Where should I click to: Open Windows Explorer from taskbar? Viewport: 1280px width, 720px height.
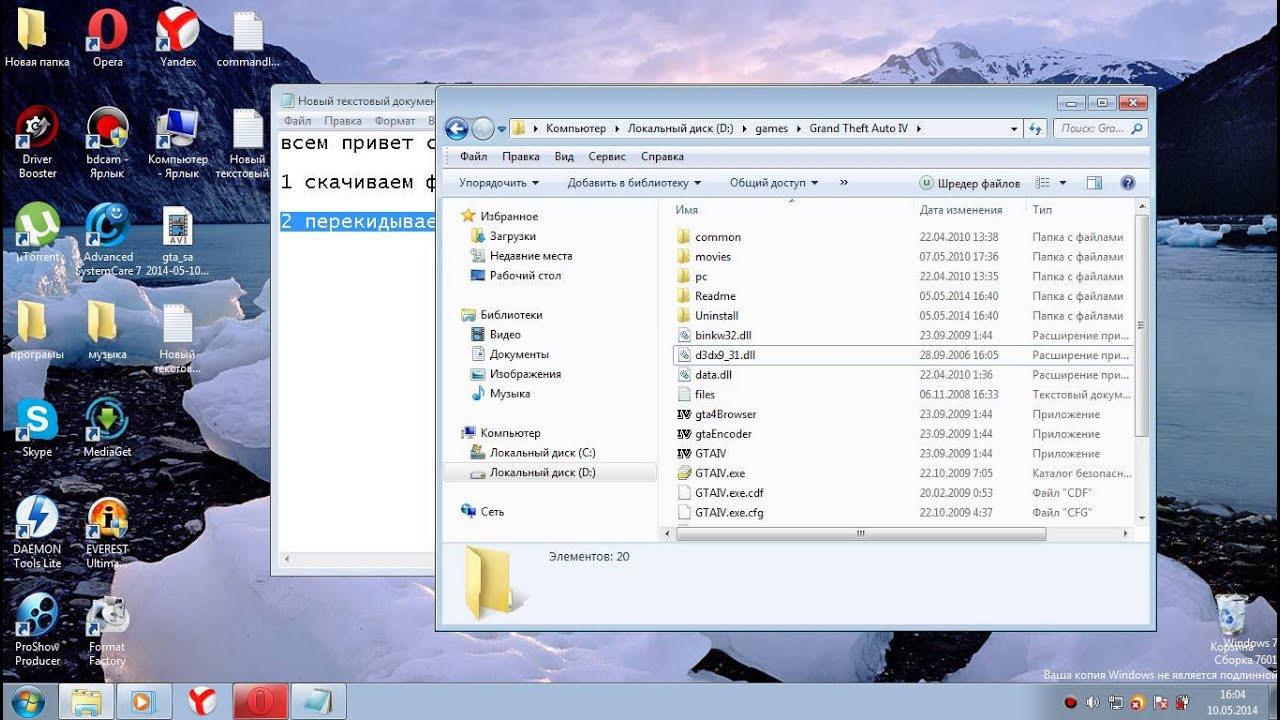(x=87, y=702)
